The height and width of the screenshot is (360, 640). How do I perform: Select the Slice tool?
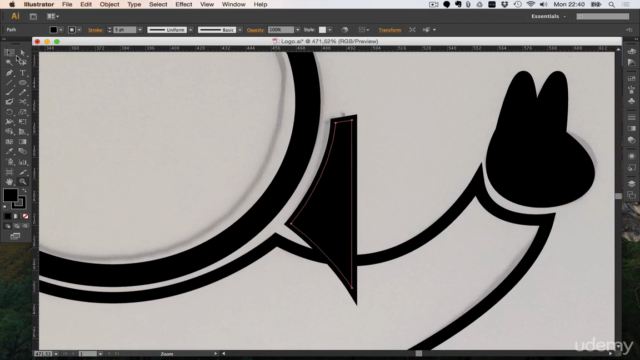tap(22, 172)
